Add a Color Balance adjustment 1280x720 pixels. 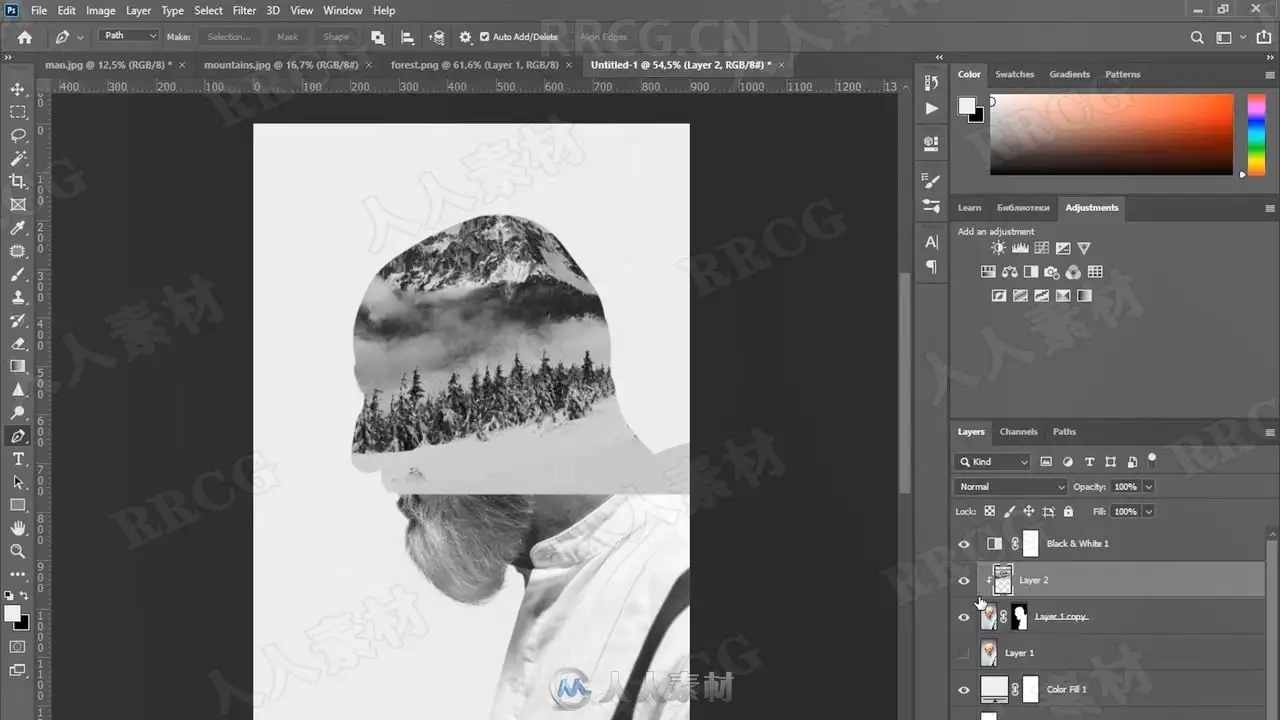pyautogui.click(x=1009, y=272)
